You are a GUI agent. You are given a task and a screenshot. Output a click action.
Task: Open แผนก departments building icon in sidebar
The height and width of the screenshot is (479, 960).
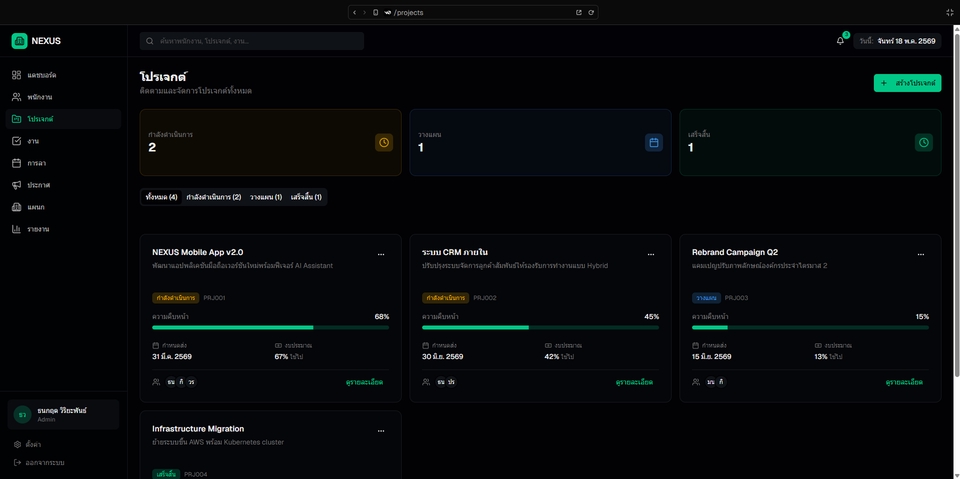click(17, 207)
